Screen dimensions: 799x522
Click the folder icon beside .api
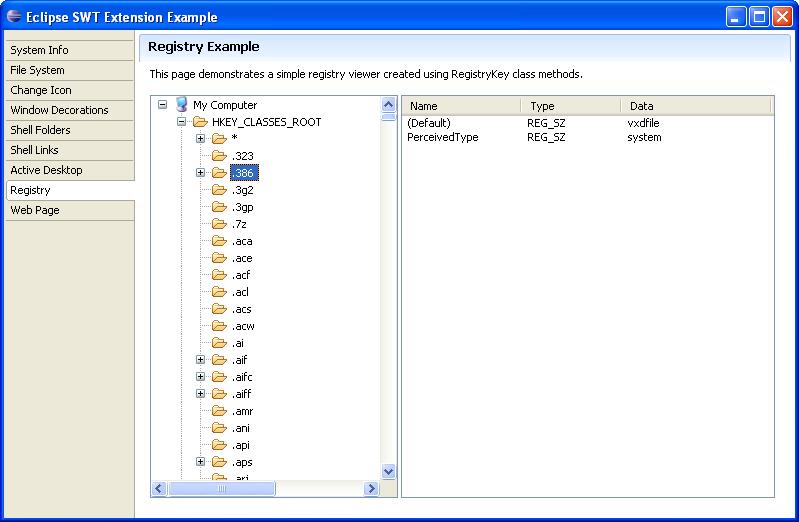219,445
